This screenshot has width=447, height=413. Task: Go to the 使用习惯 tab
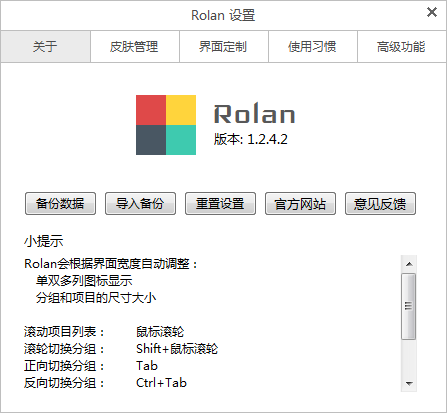point(313,47)
